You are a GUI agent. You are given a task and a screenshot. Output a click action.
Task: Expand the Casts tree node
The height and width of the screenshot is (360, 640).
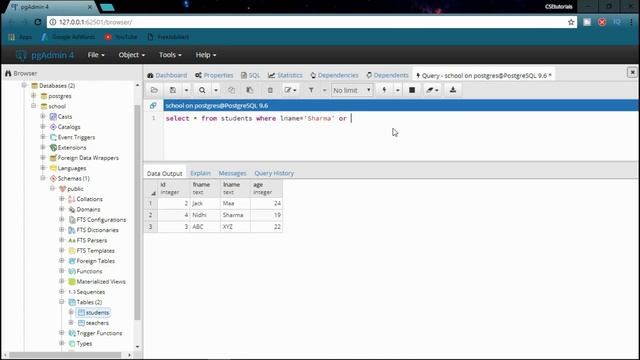click(43, 116)
